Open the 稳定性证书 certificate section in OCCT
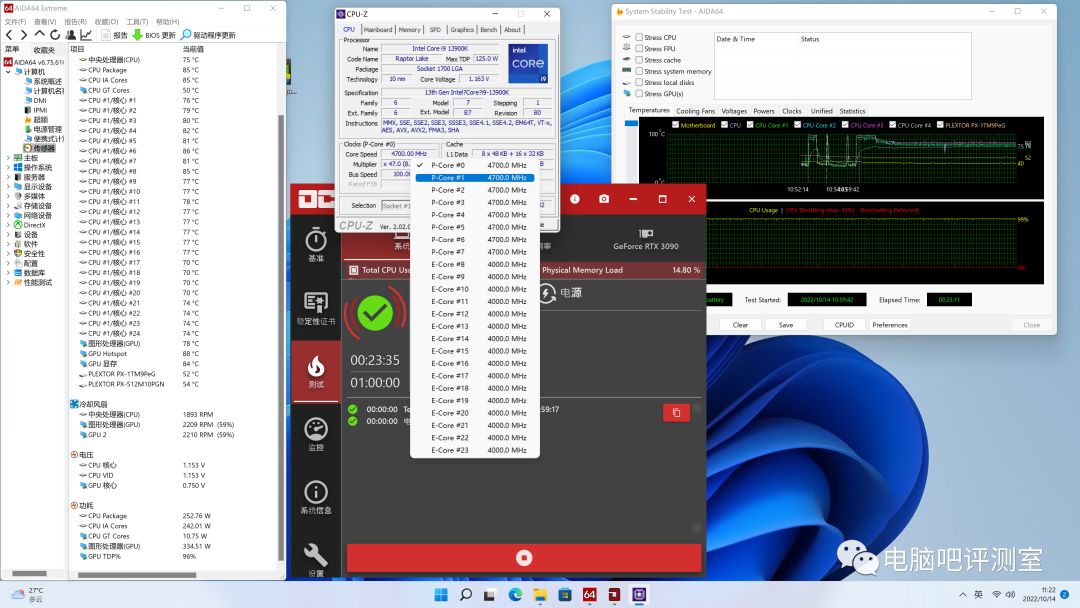The height and width of the screenshot is (608, 1080). point(316,308)
